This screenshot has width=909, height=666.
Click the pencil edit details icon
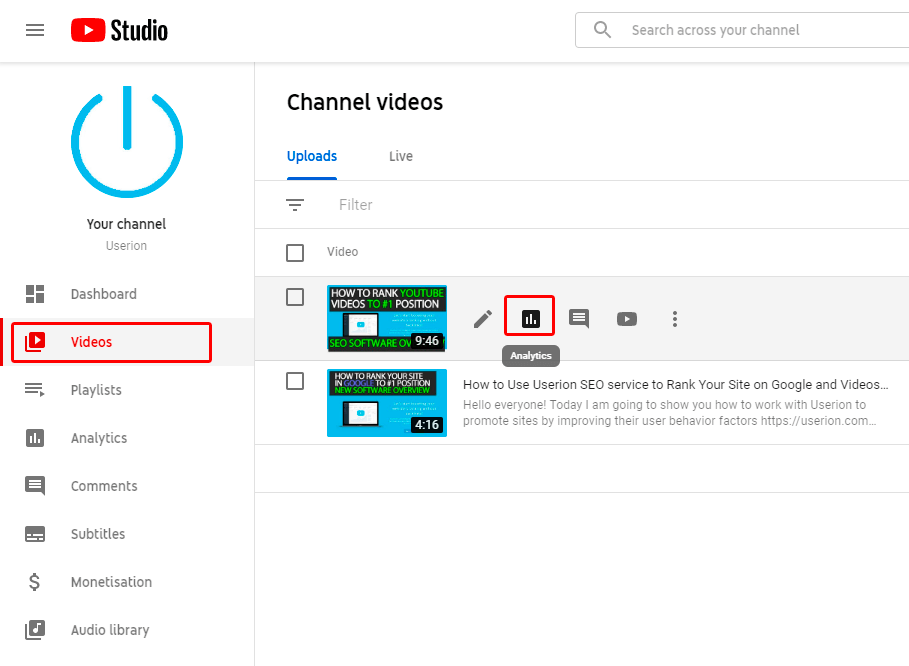pos(483,319)
